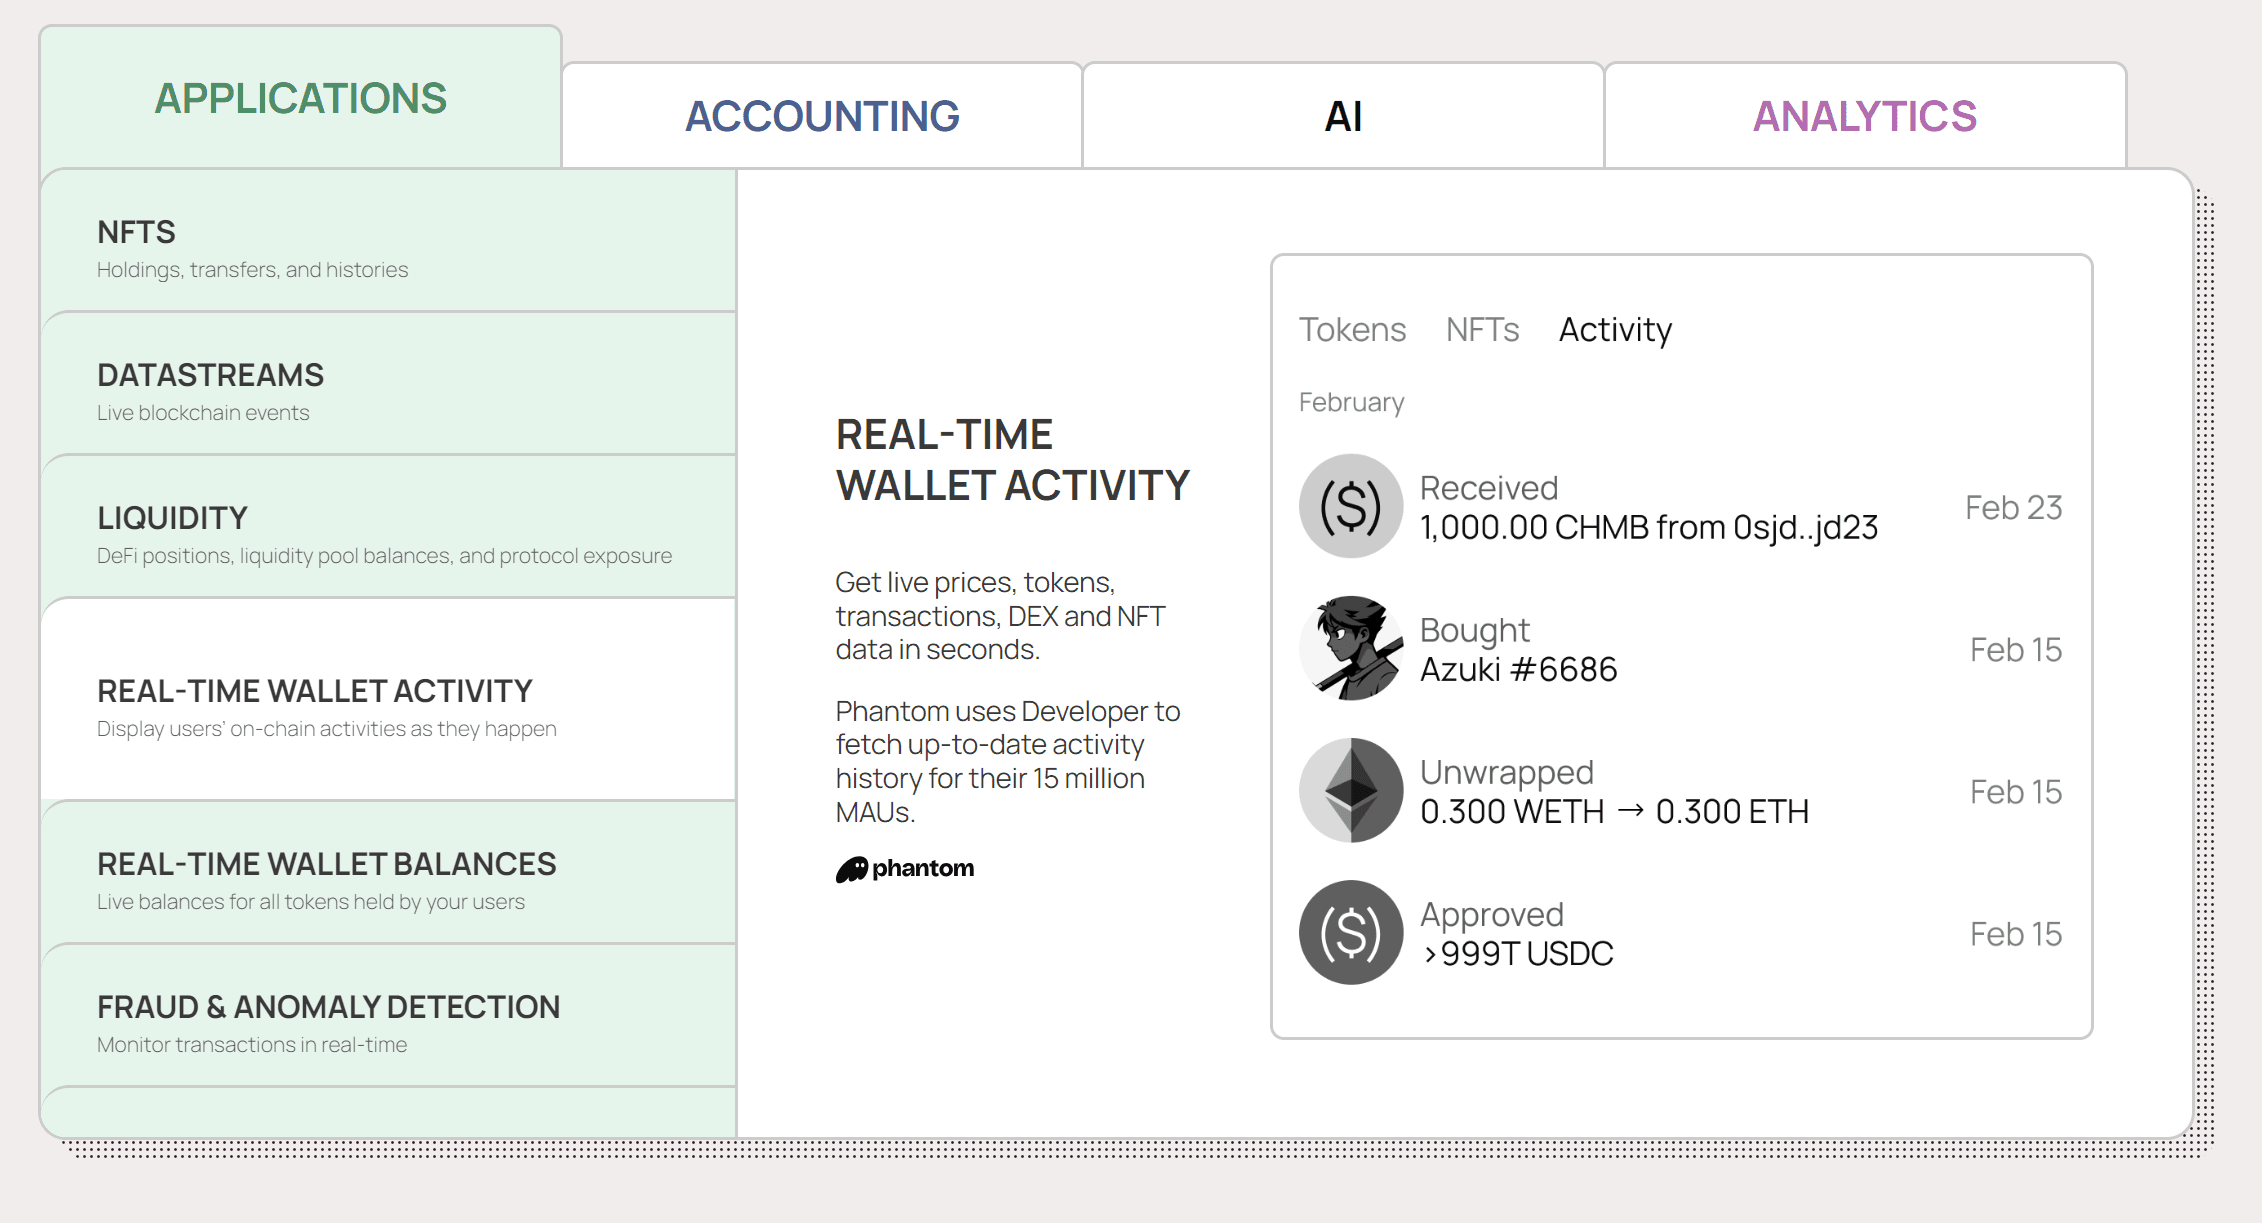Switch to NFTs tab in wallet widget
This screenshot has height=1223, width=2262.
click(x=1482, y=330)
